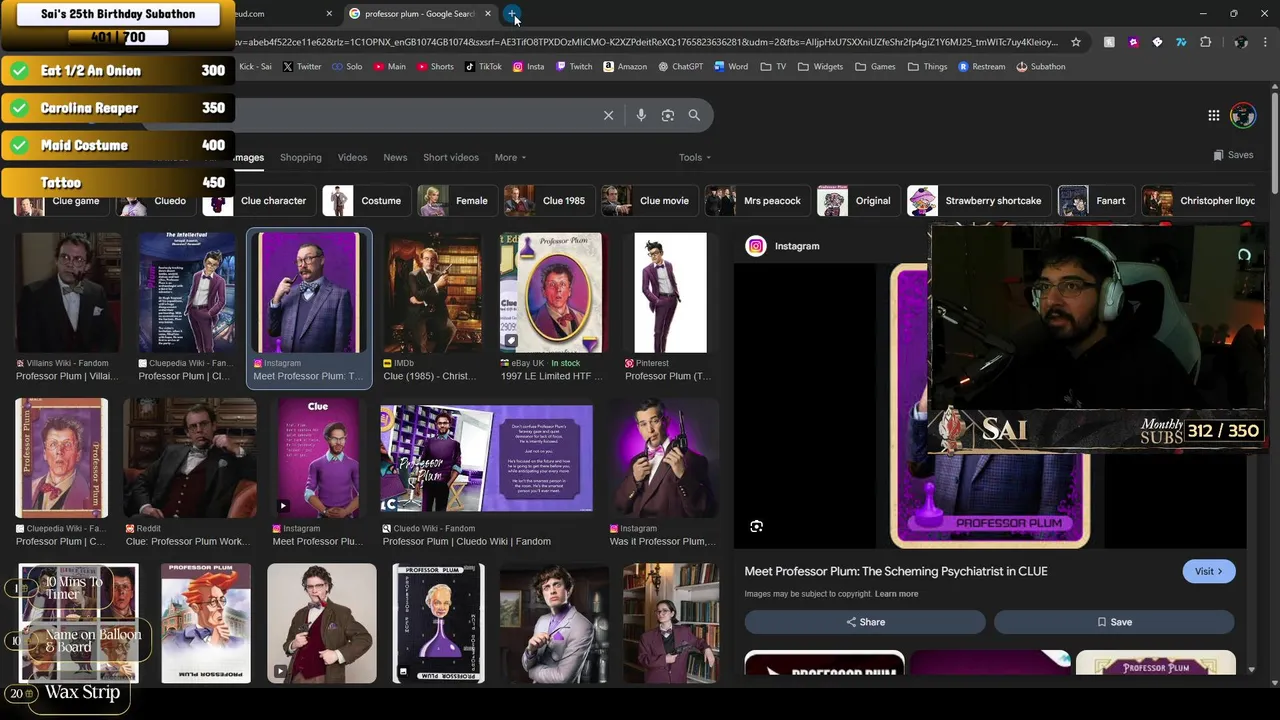Select the Female filter chip
Image resolution: width=1280 pixels, height=720 pixels.
[456, 201]
